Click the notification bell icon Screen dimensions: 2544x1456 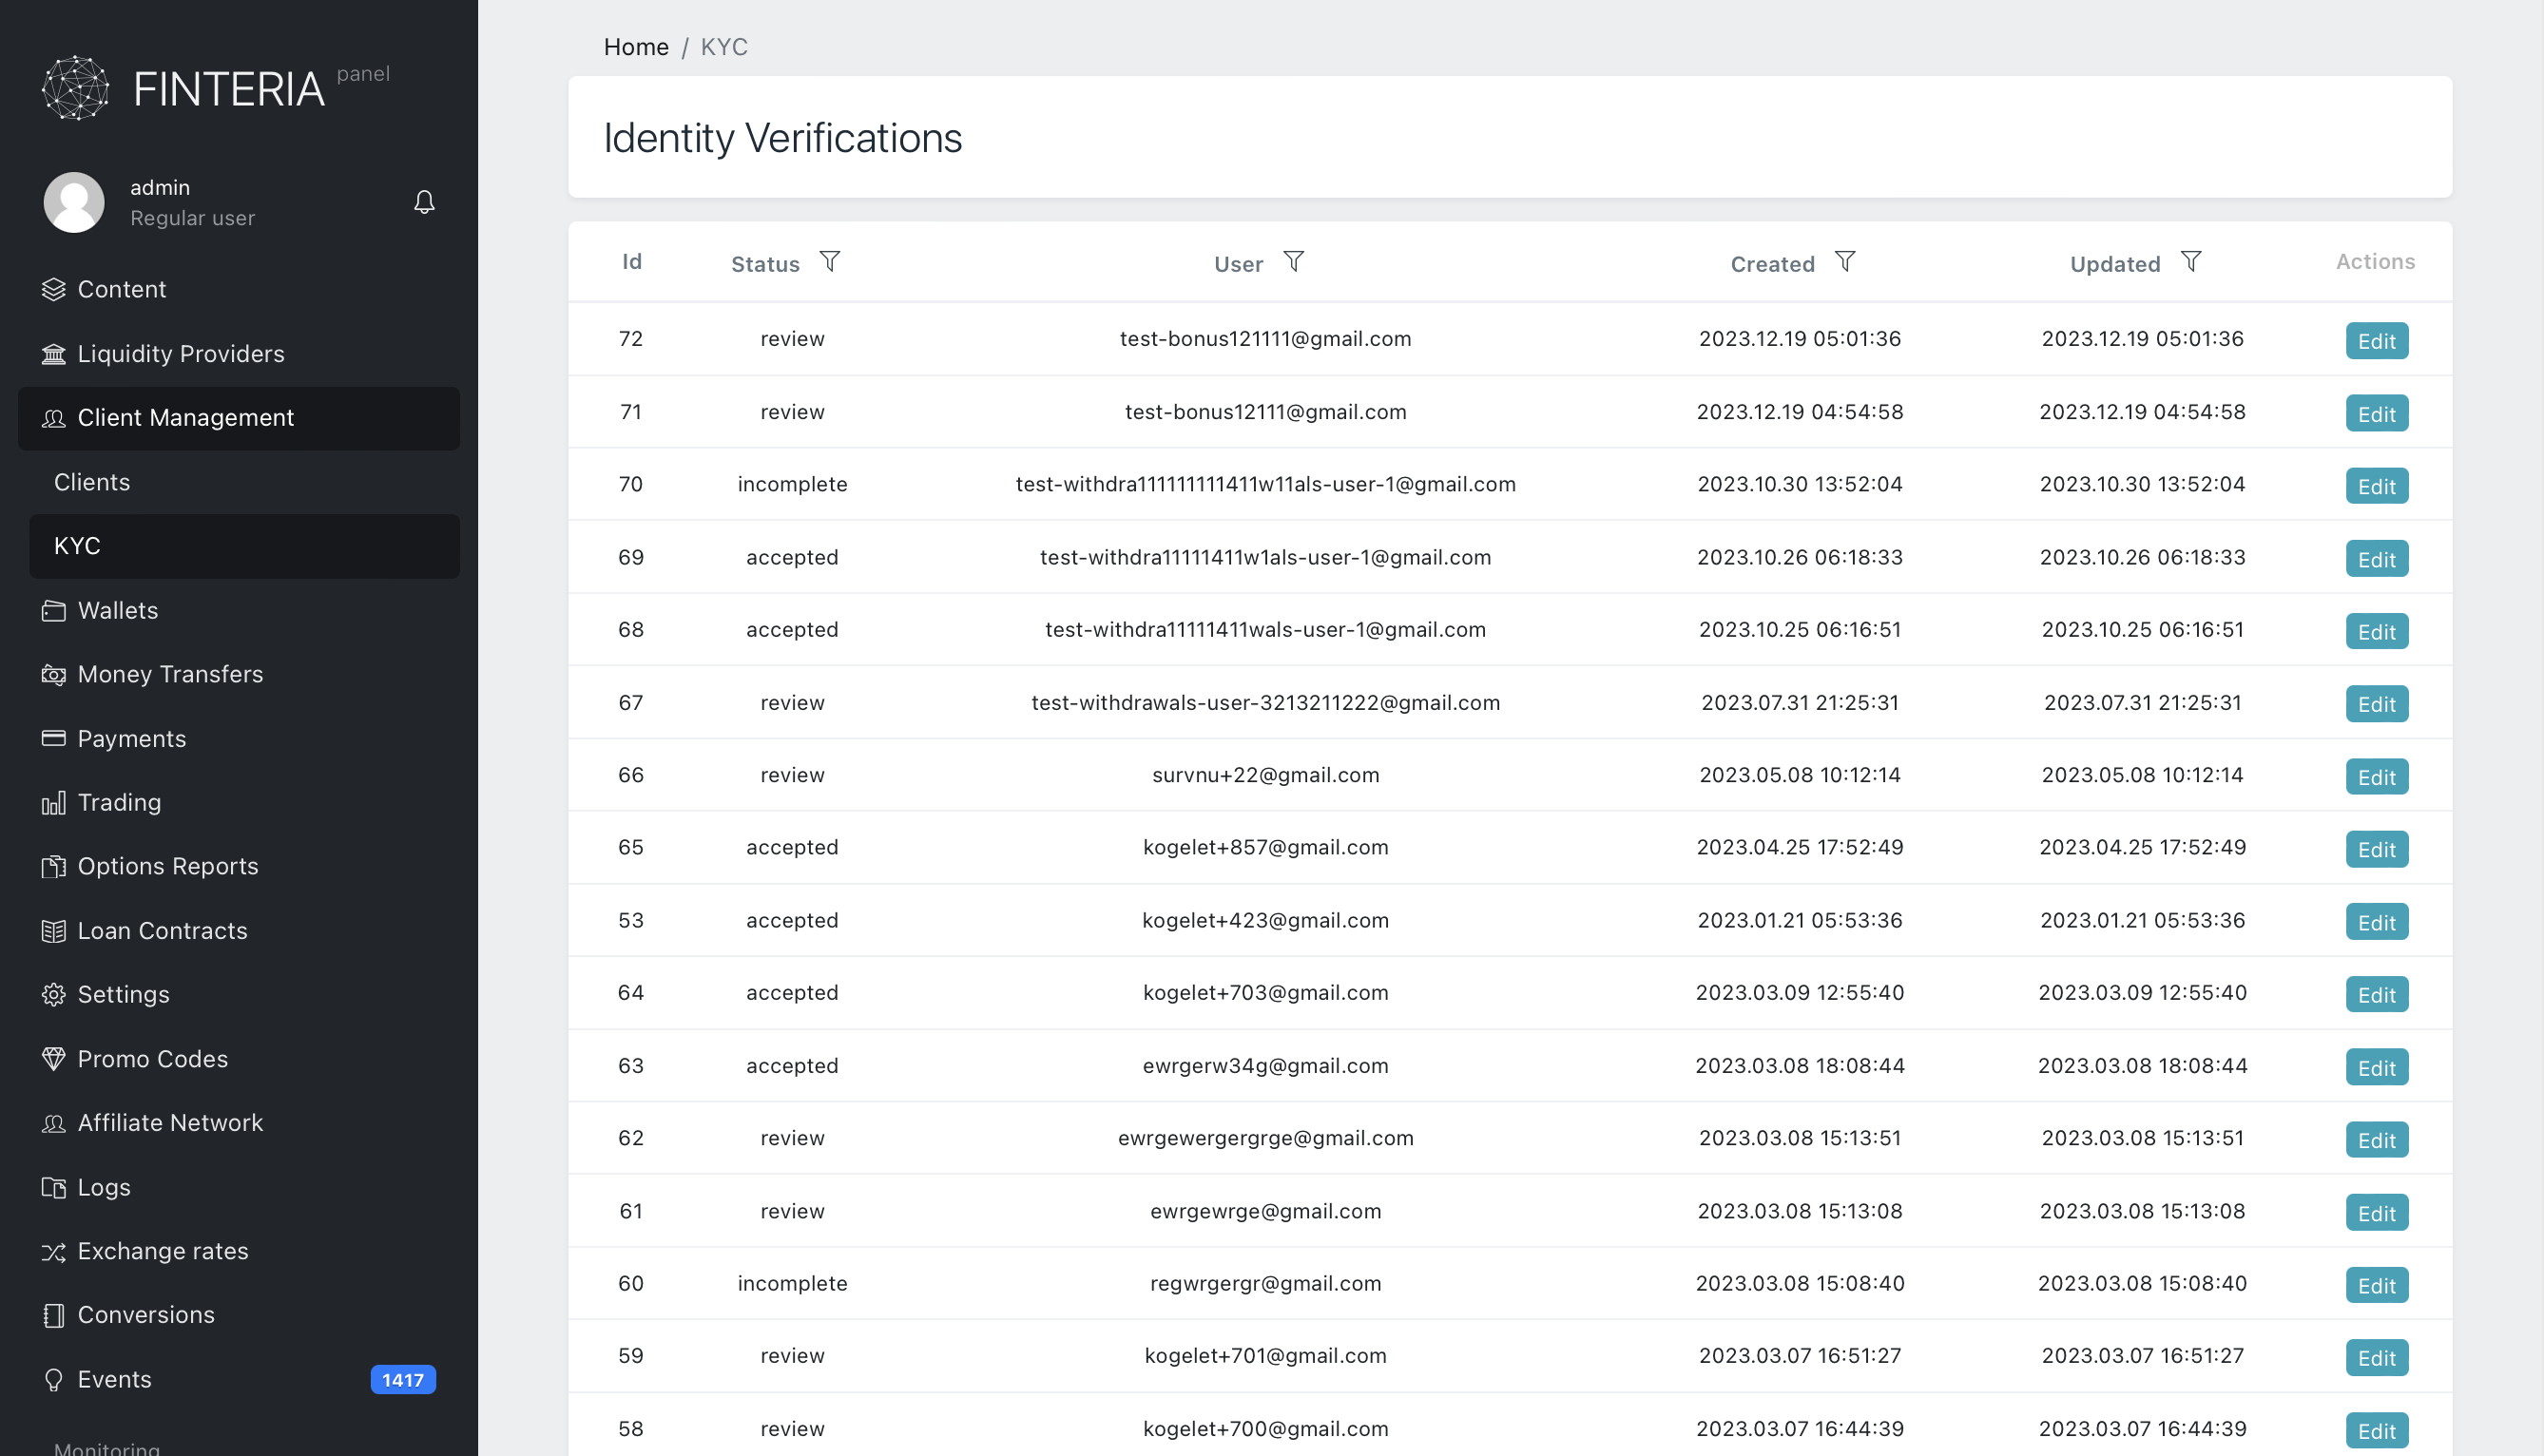pyautogui.click(x=424, y=203)
